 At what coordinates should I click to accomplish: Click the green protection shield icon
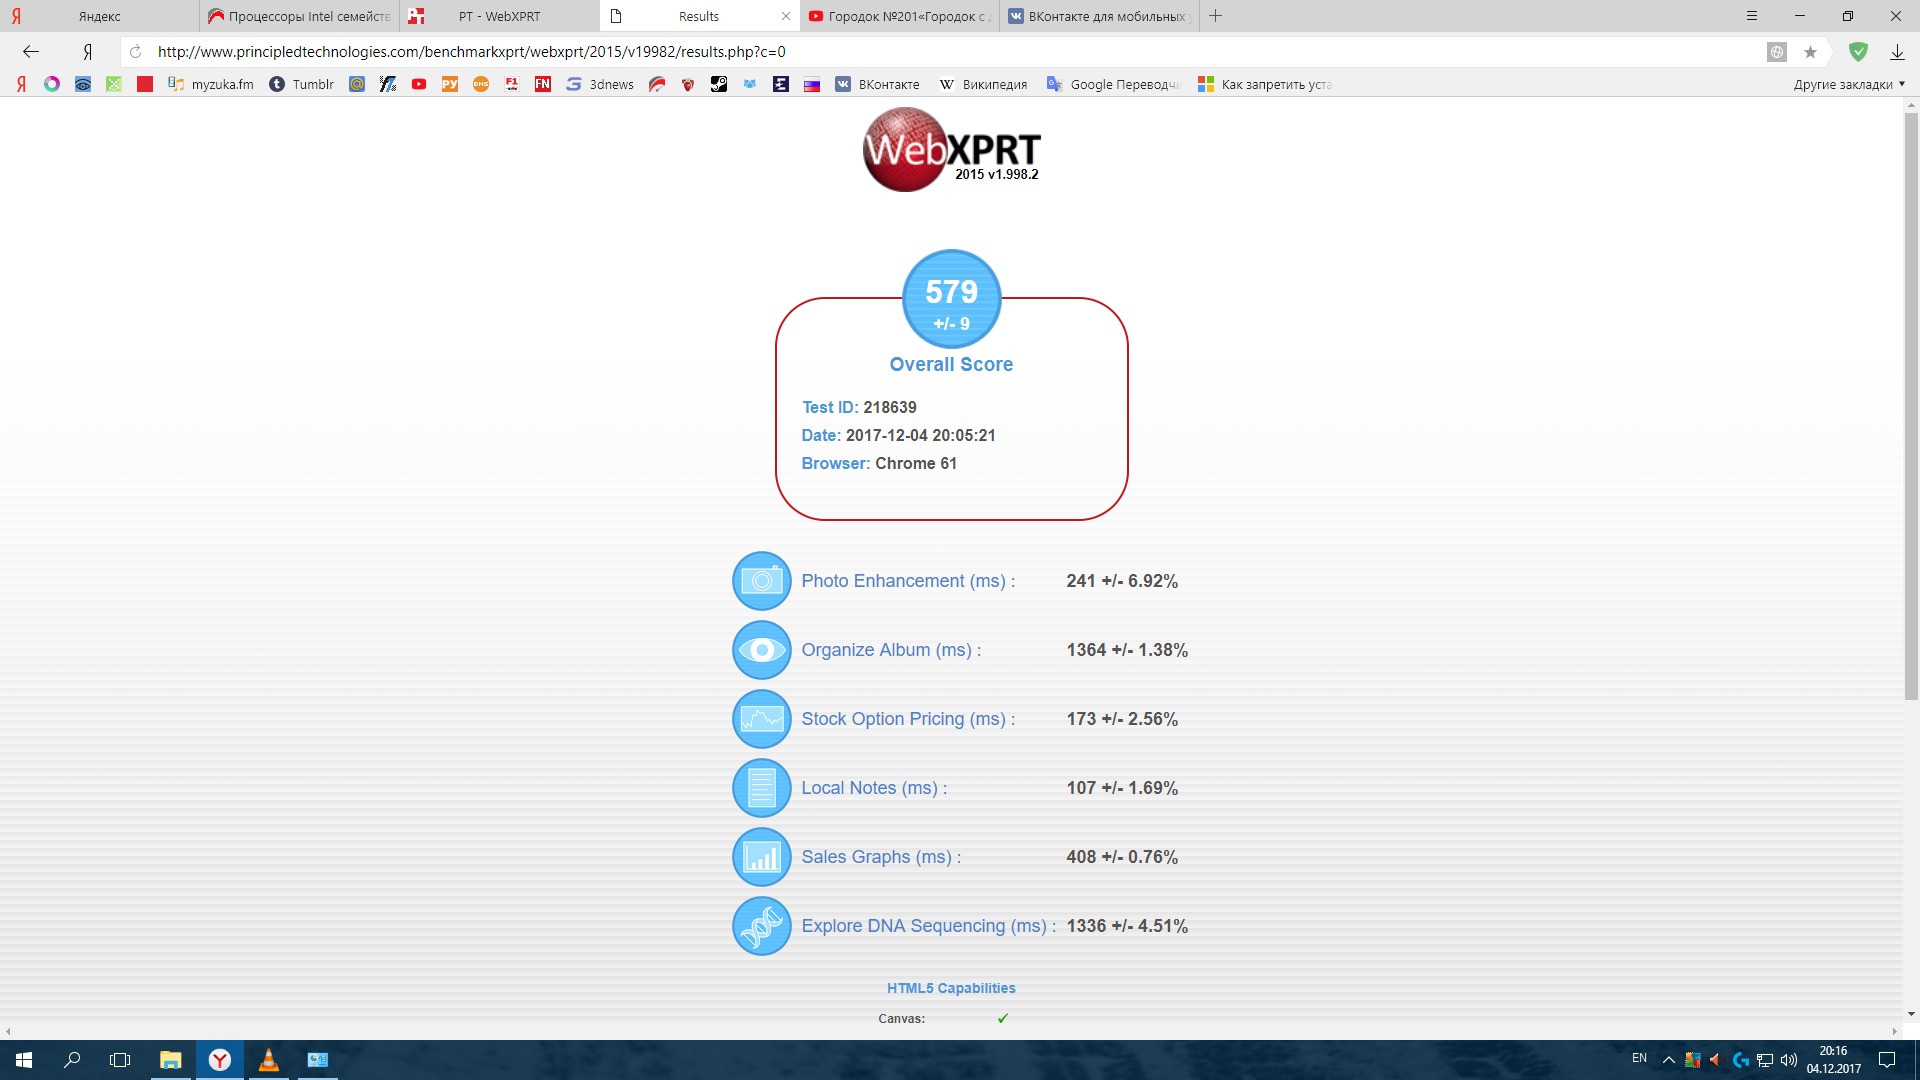[x=1858, y=52]
